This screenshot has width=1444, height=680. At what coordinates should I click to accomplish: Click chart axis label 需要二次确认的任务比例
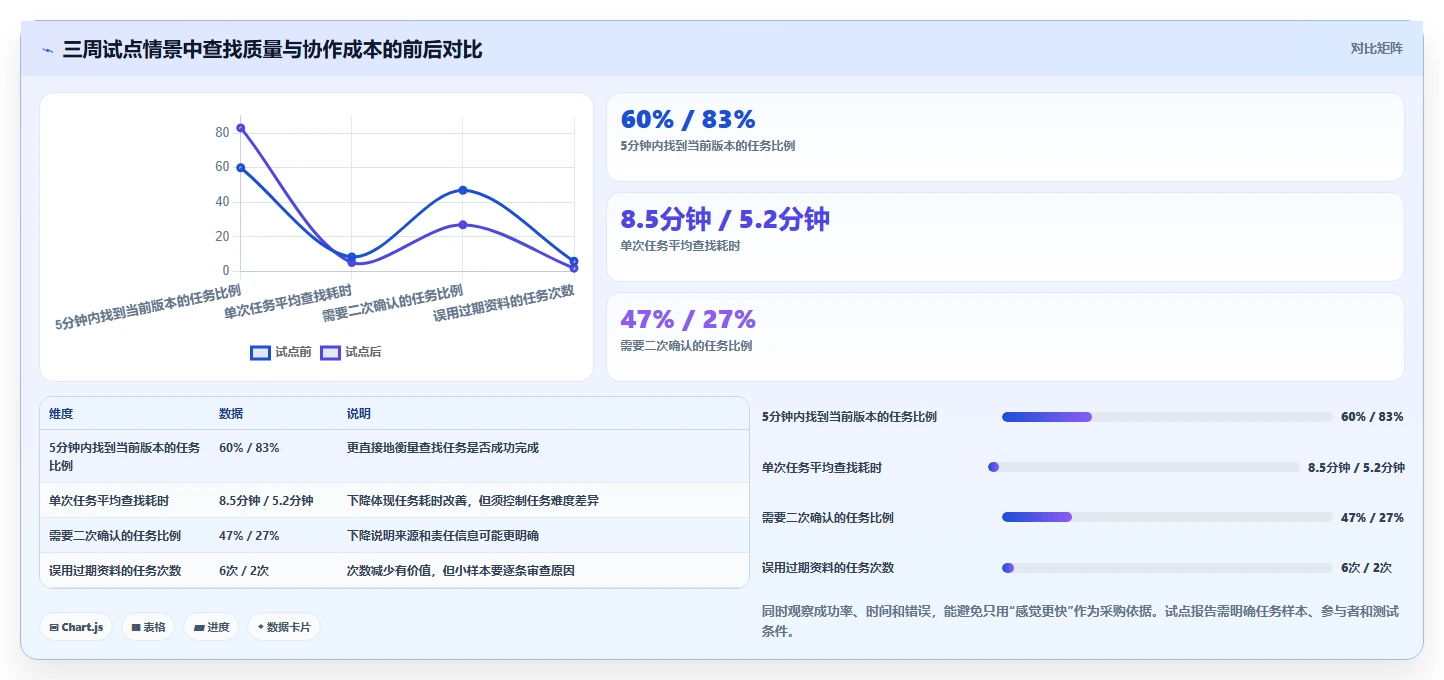click(393, 303)
